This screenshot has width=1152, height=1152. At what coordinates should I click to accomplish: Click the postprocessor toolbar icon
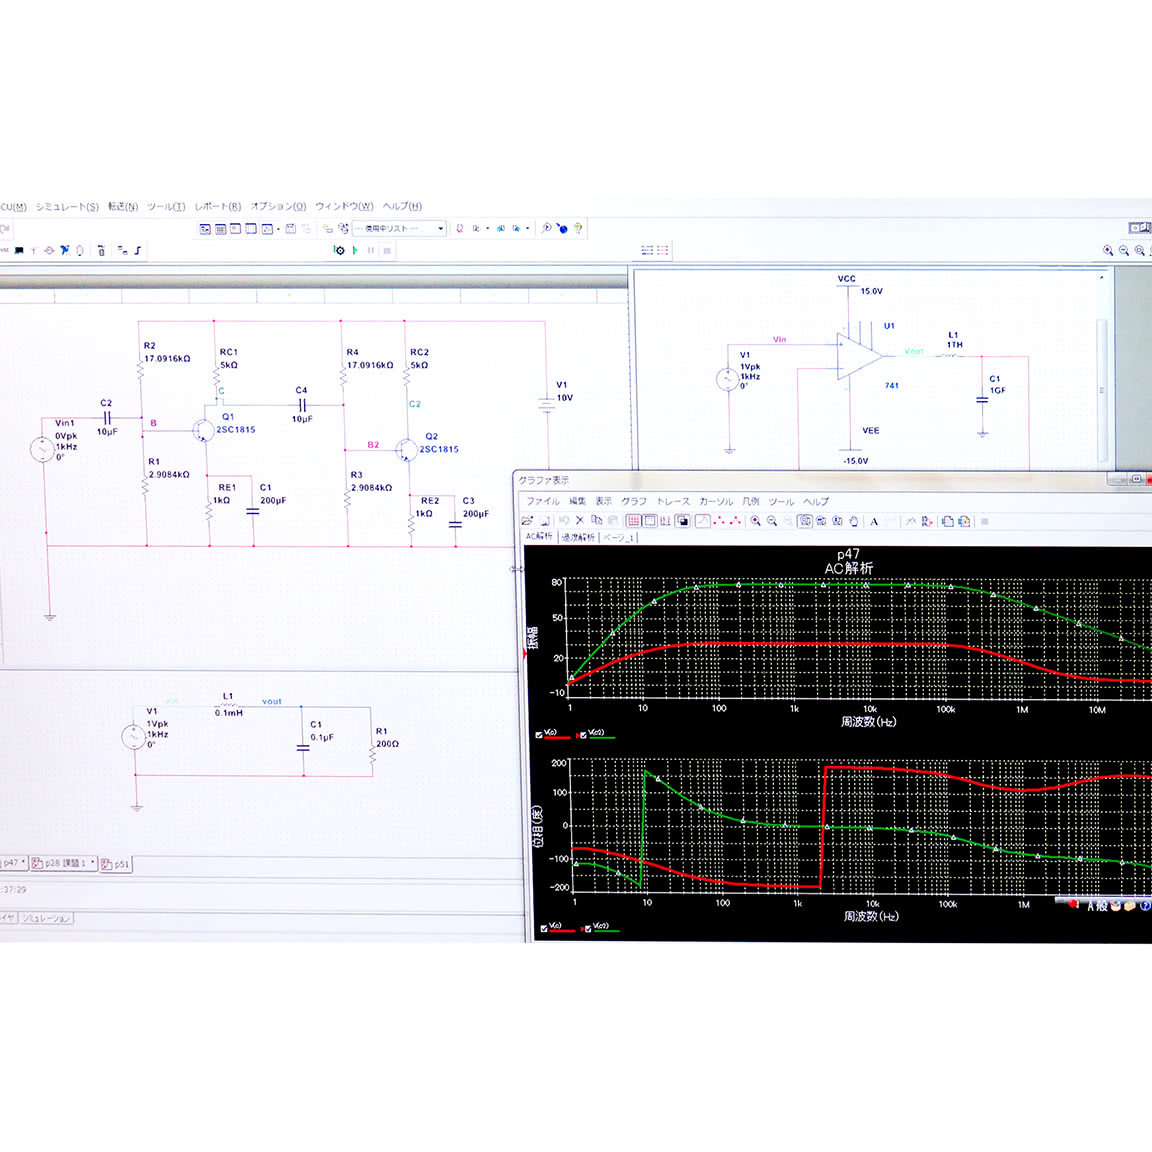(x=291, y=228)
